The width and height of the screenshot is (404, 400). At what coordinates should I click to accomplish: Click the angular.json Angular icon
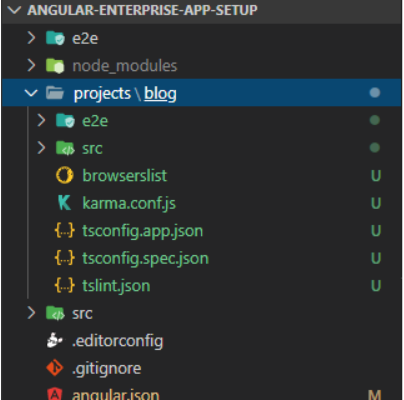pyautogui.click(x=55, y=394)
